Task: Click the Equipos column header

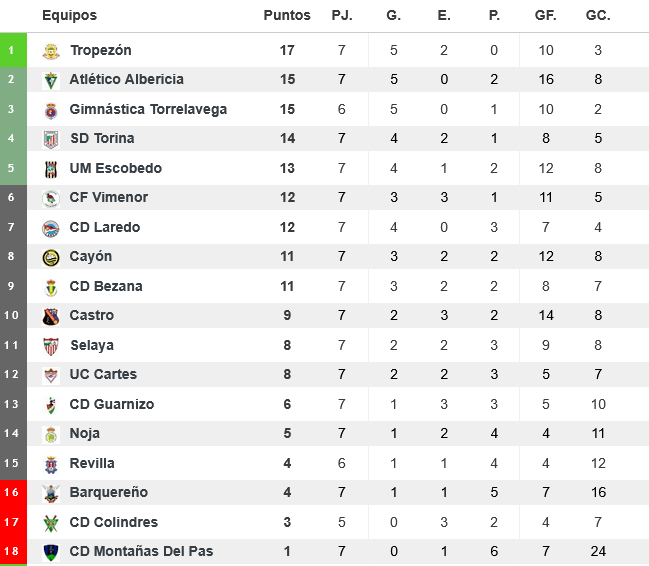Action: [x=70, y=16]
